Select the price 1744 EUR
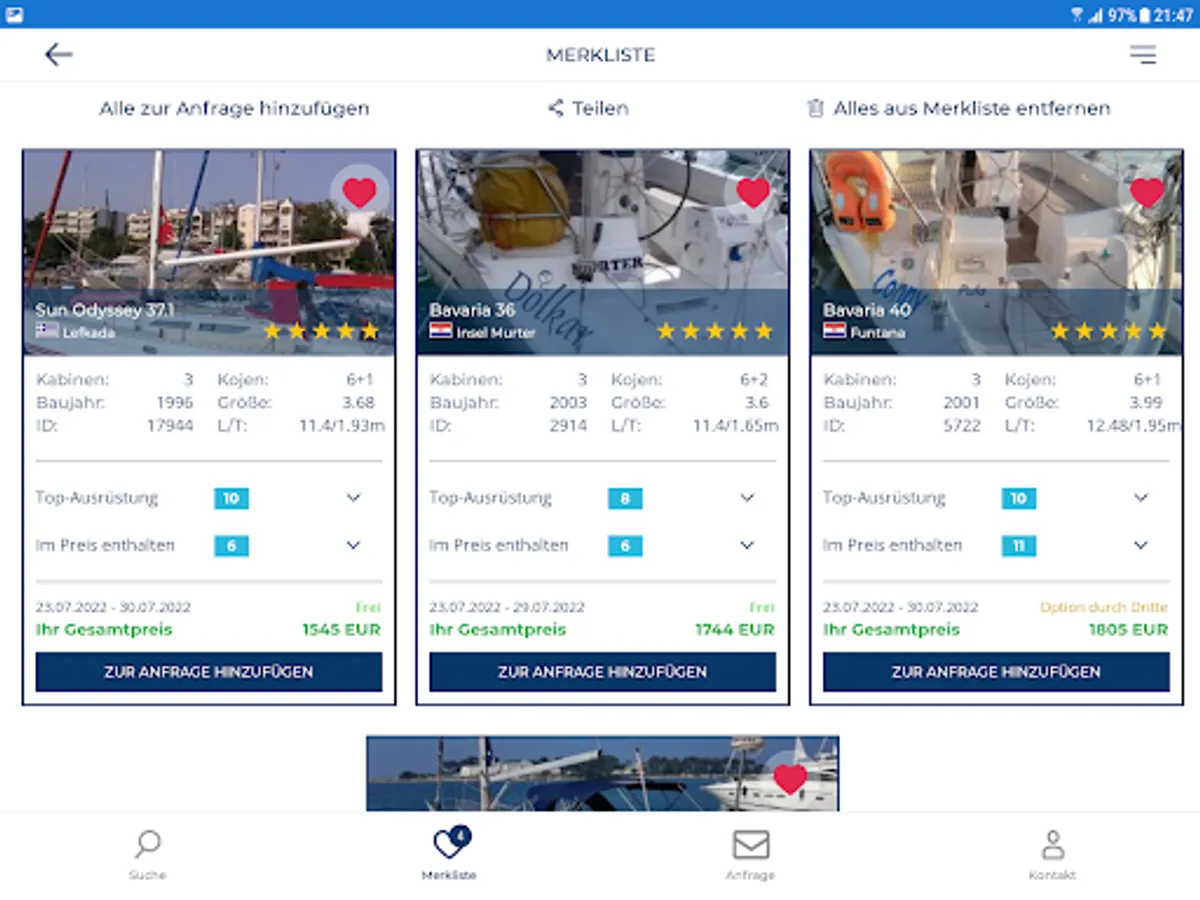Image resolution: width=1200 pixels, height=900 pixels. [735, 630]
